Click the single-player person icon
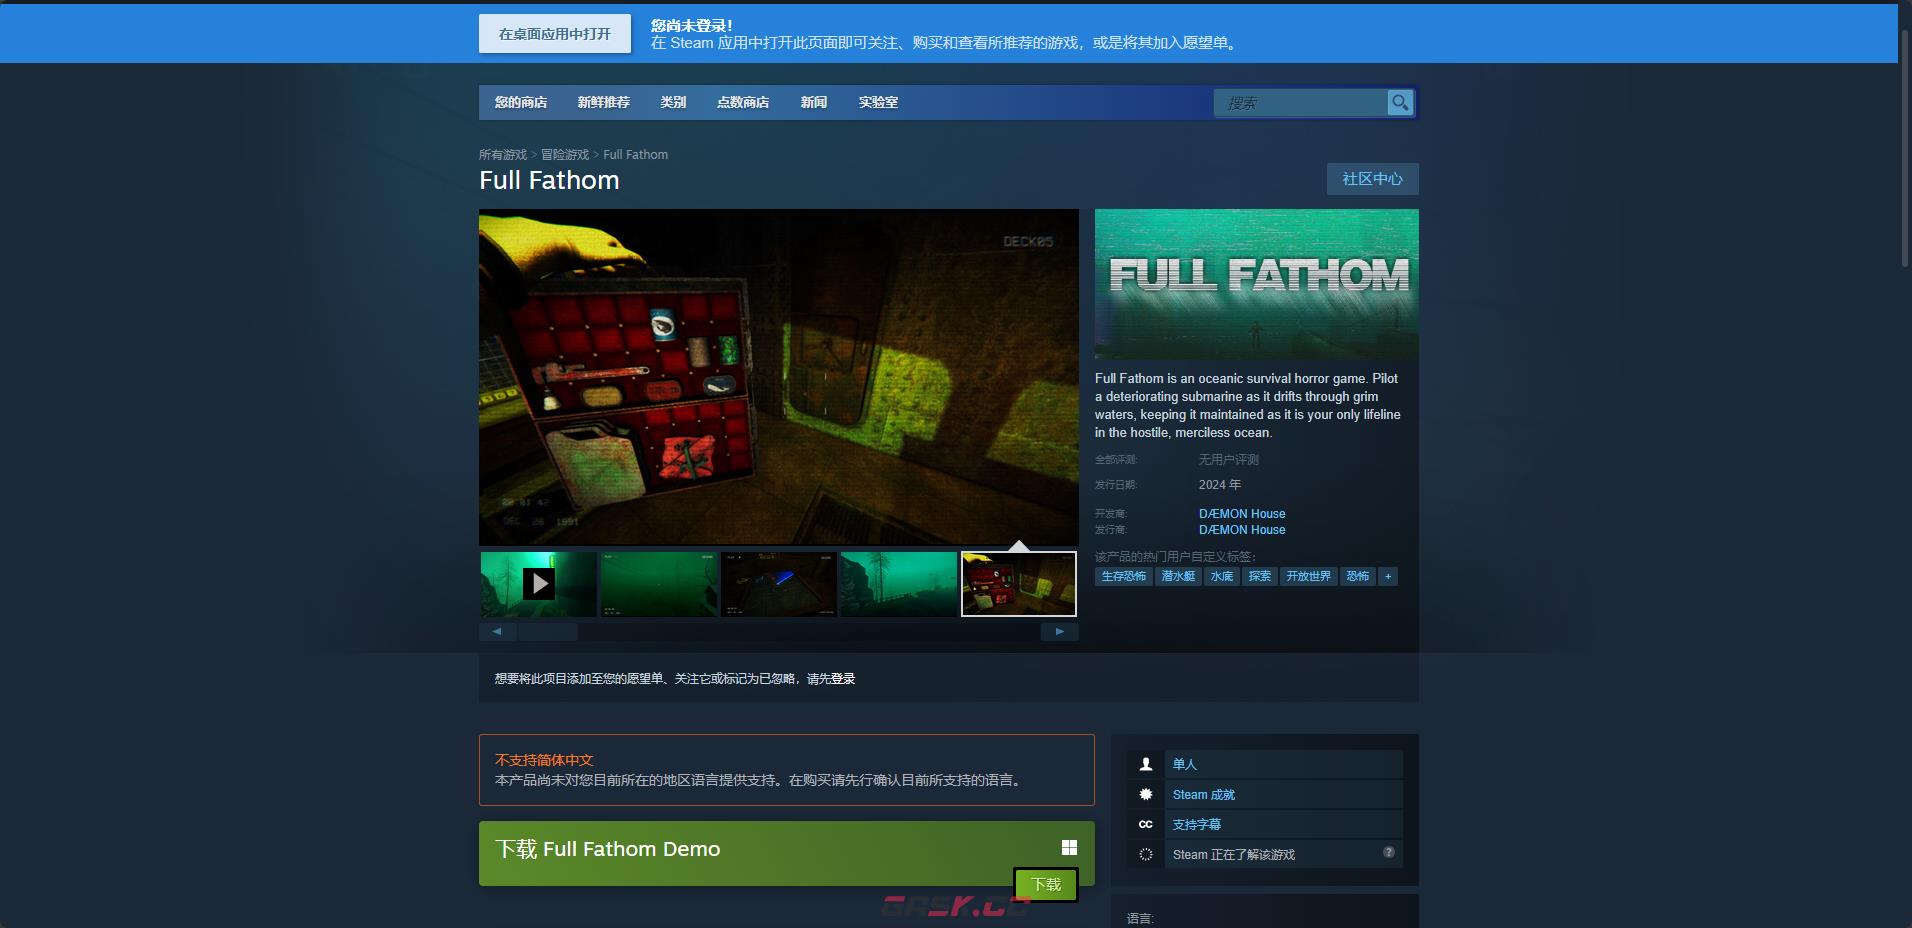The image size is (1912, 928). click(x=1146, y=764)
